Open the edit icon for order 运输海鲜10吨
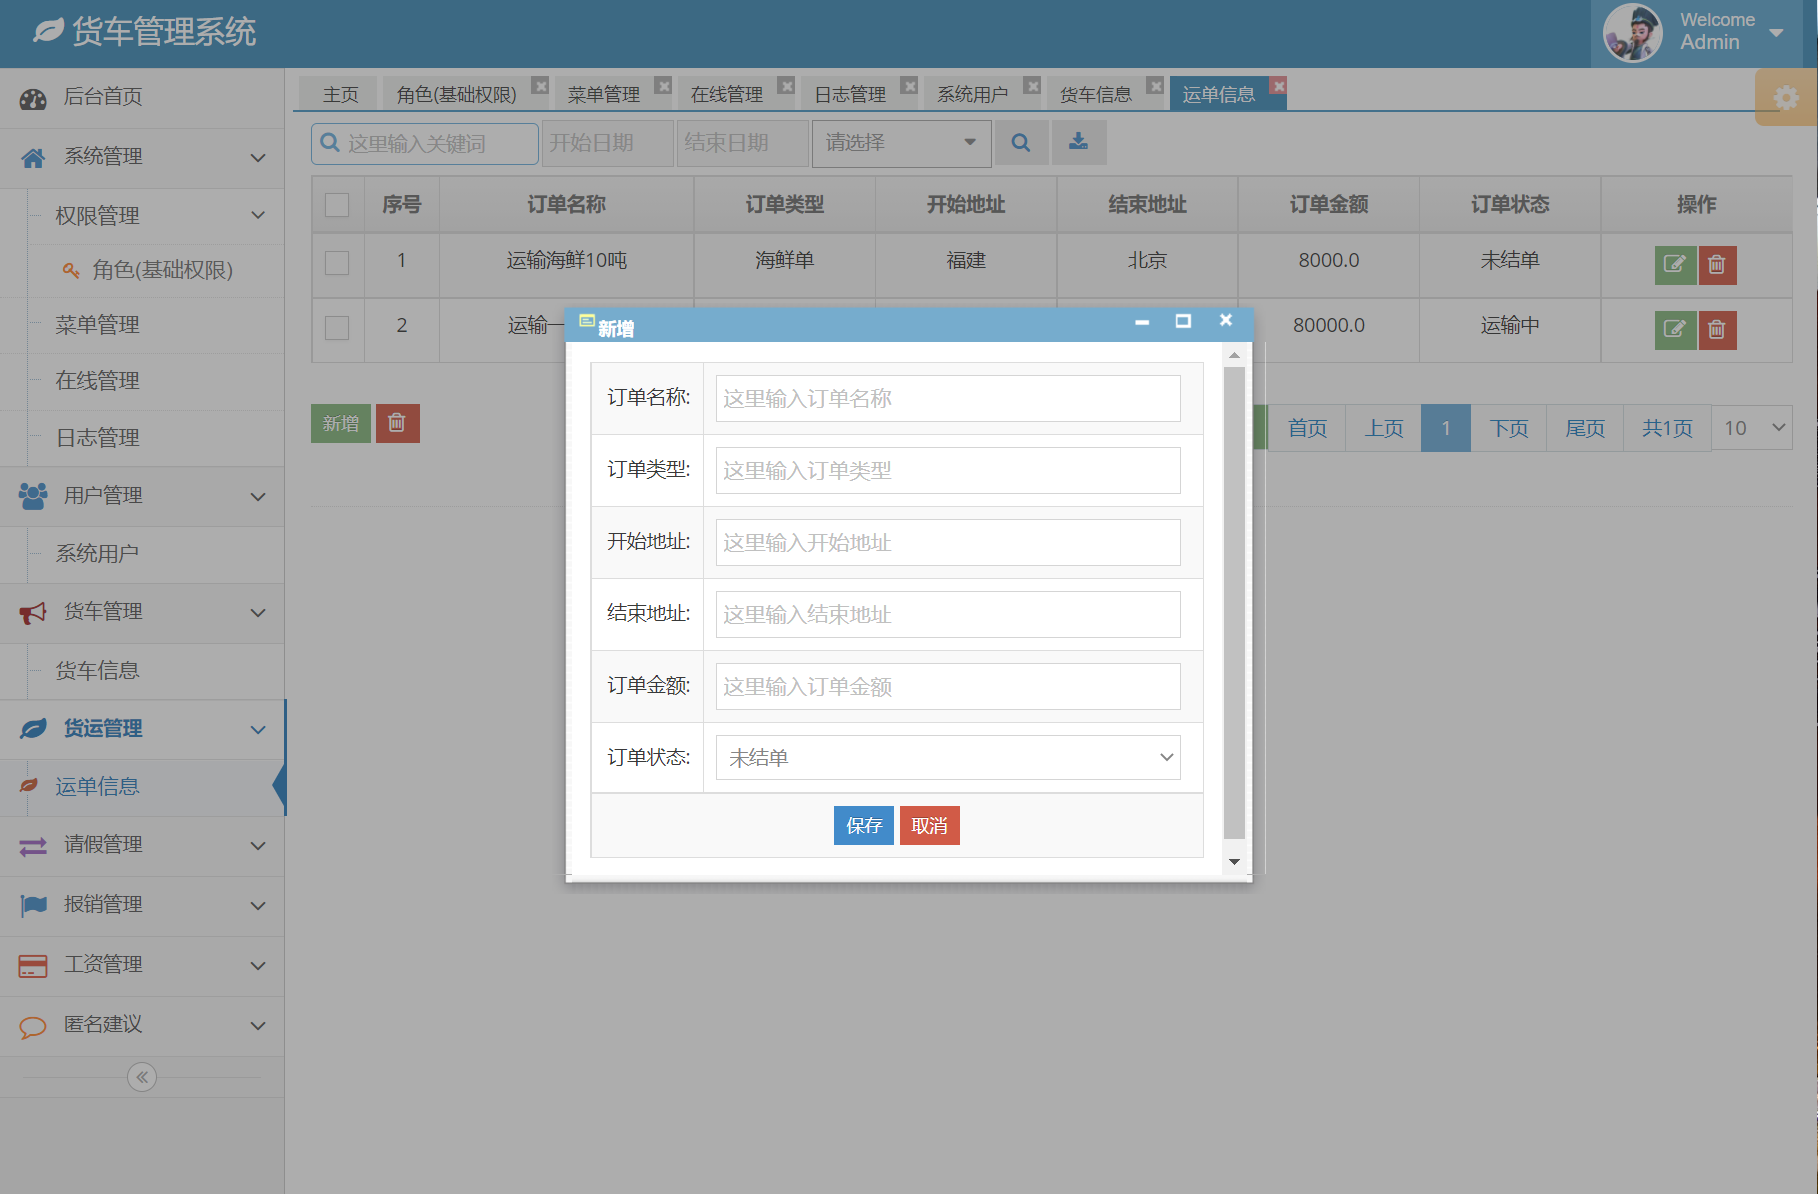Viewport: 1818px width, 1194px height. point(1675,265)
